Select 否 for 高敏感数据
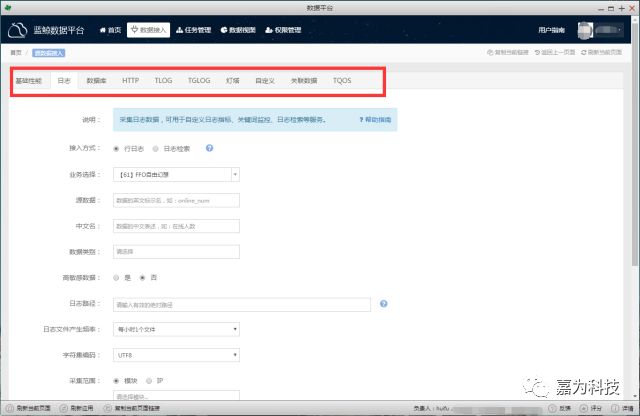The image size is (640, 416). [142, 278]
